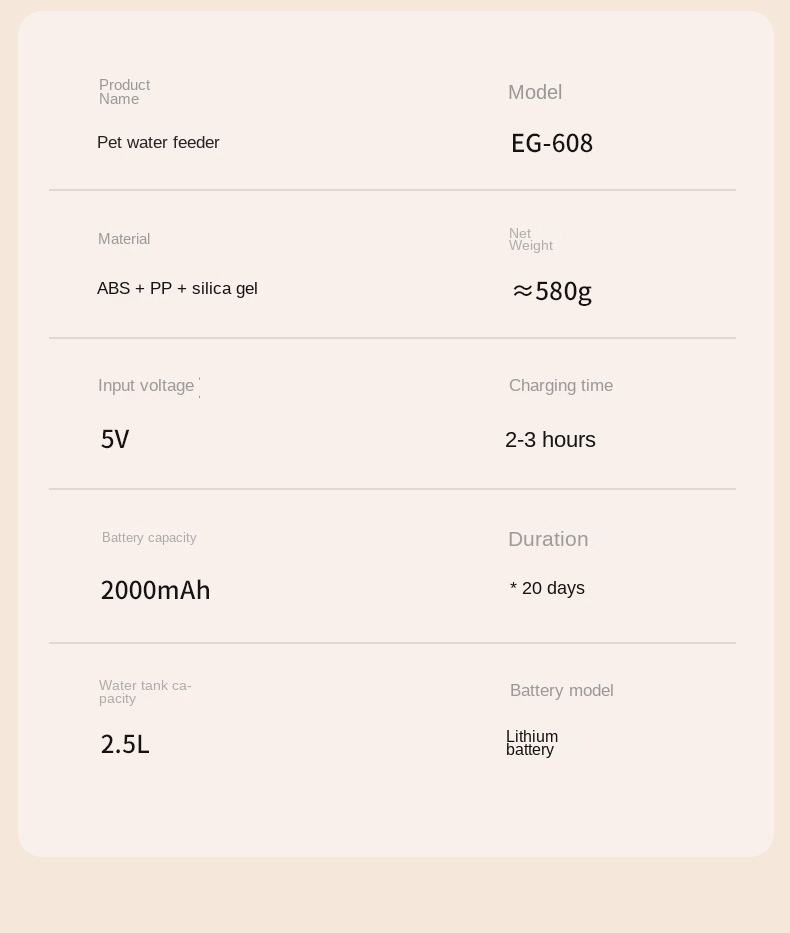
Task: Click the "Battery capacity" label
Action: 149,538
